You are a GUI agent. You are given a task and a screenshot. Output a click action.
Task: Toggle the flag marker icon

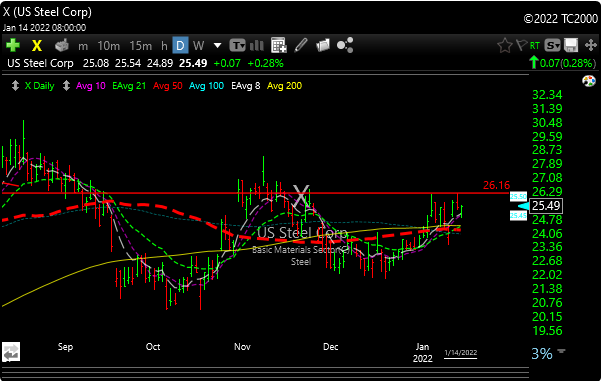[522, 45]
